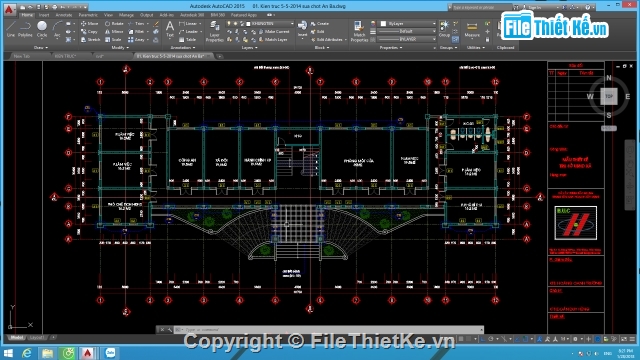Click the Group objects icon
Viewport: 640px width, 360px height.
point(444,29)
